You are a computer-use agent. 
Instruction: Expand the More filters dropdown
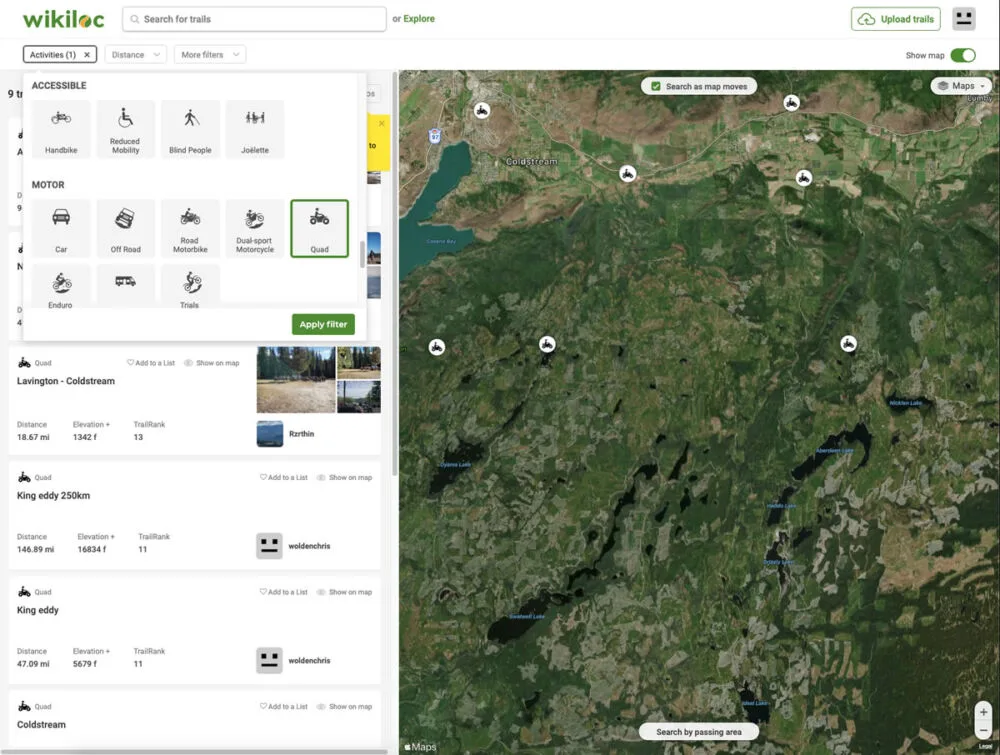(209, 55)
